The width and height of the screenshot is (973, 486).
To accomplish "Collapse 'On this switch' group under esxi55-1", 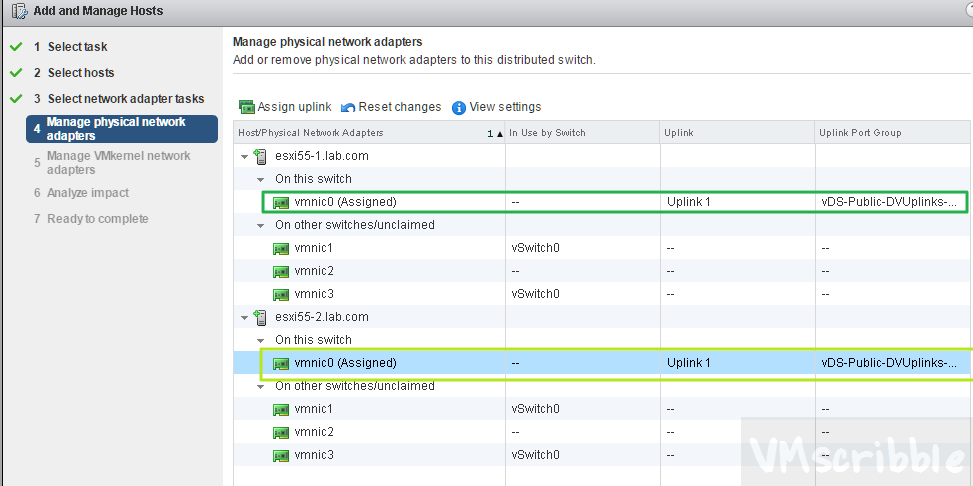I will click(261, 179).
